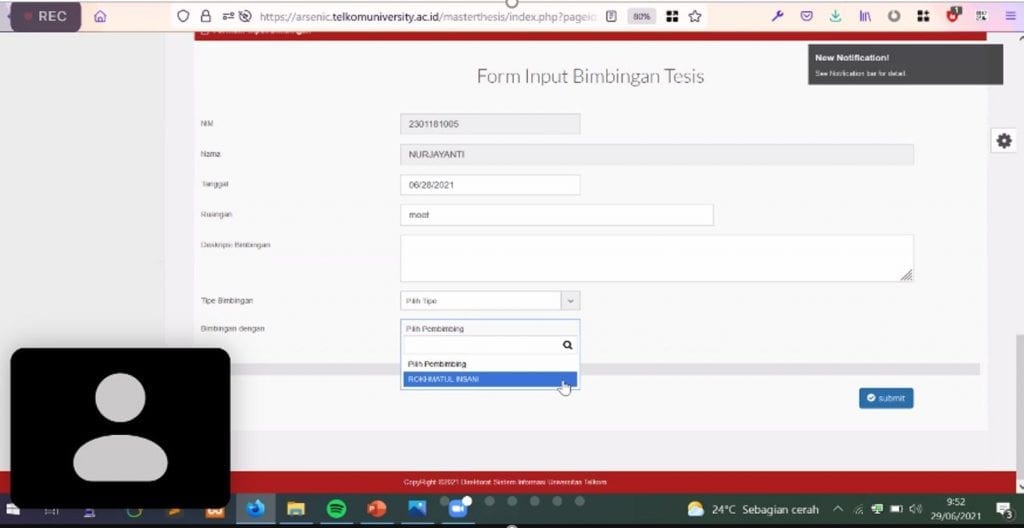1024x528 pixels.
Task: Click the settings gear icon on right edge
Action: (x=1004, y=141)
